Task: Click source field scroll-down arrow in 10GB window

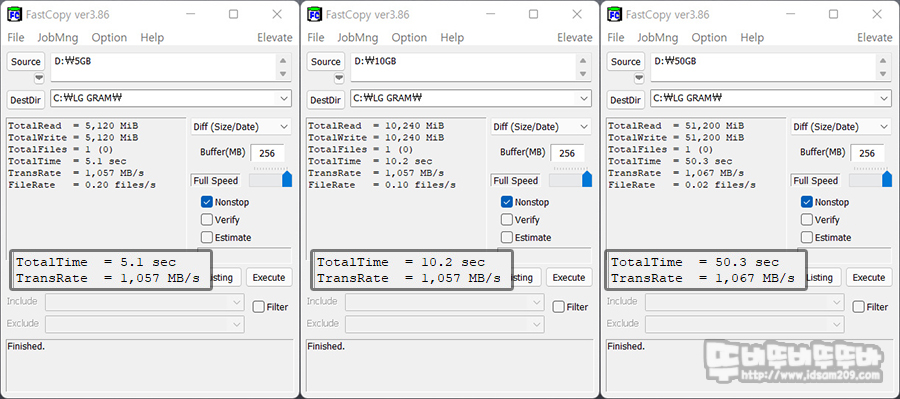Action: click(x=583, y=74)
